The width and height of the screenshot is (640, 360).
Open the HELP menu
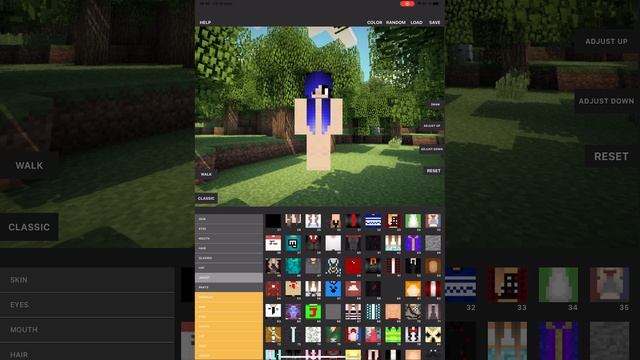click(x=205, y=22)
